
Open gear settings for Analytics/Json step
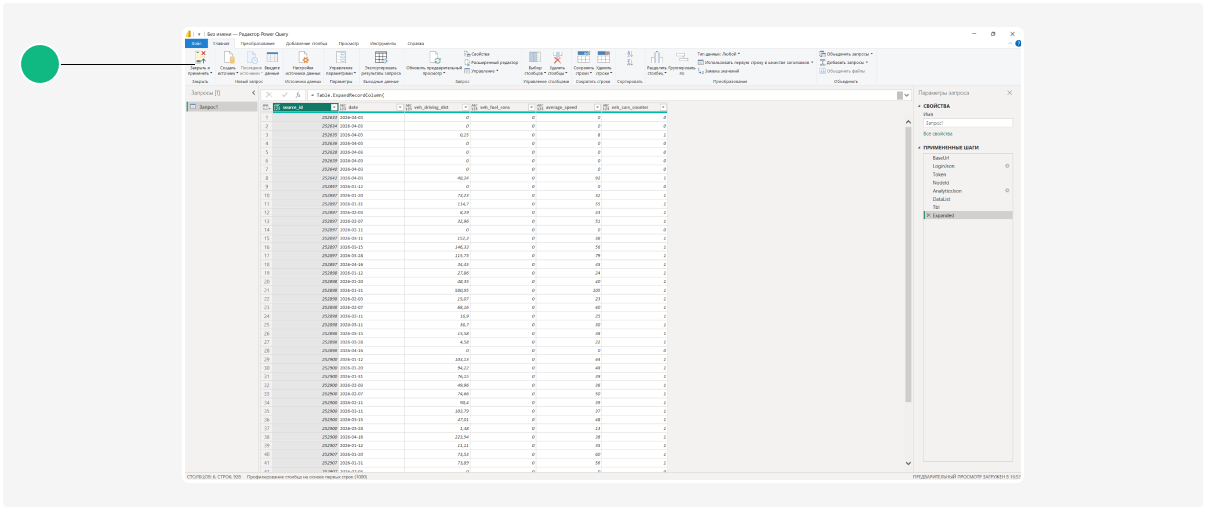1007,190
